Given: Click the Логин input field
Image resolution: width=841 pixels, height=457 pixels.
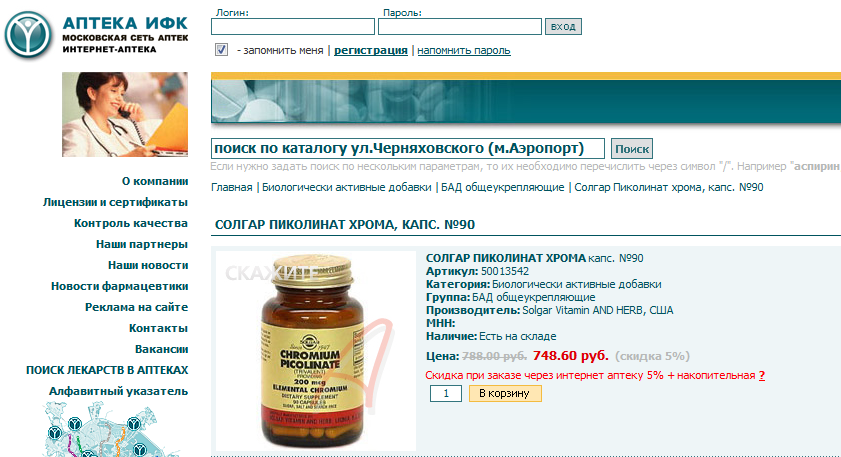Looking at the screenshot, I should tap(293, 26).
